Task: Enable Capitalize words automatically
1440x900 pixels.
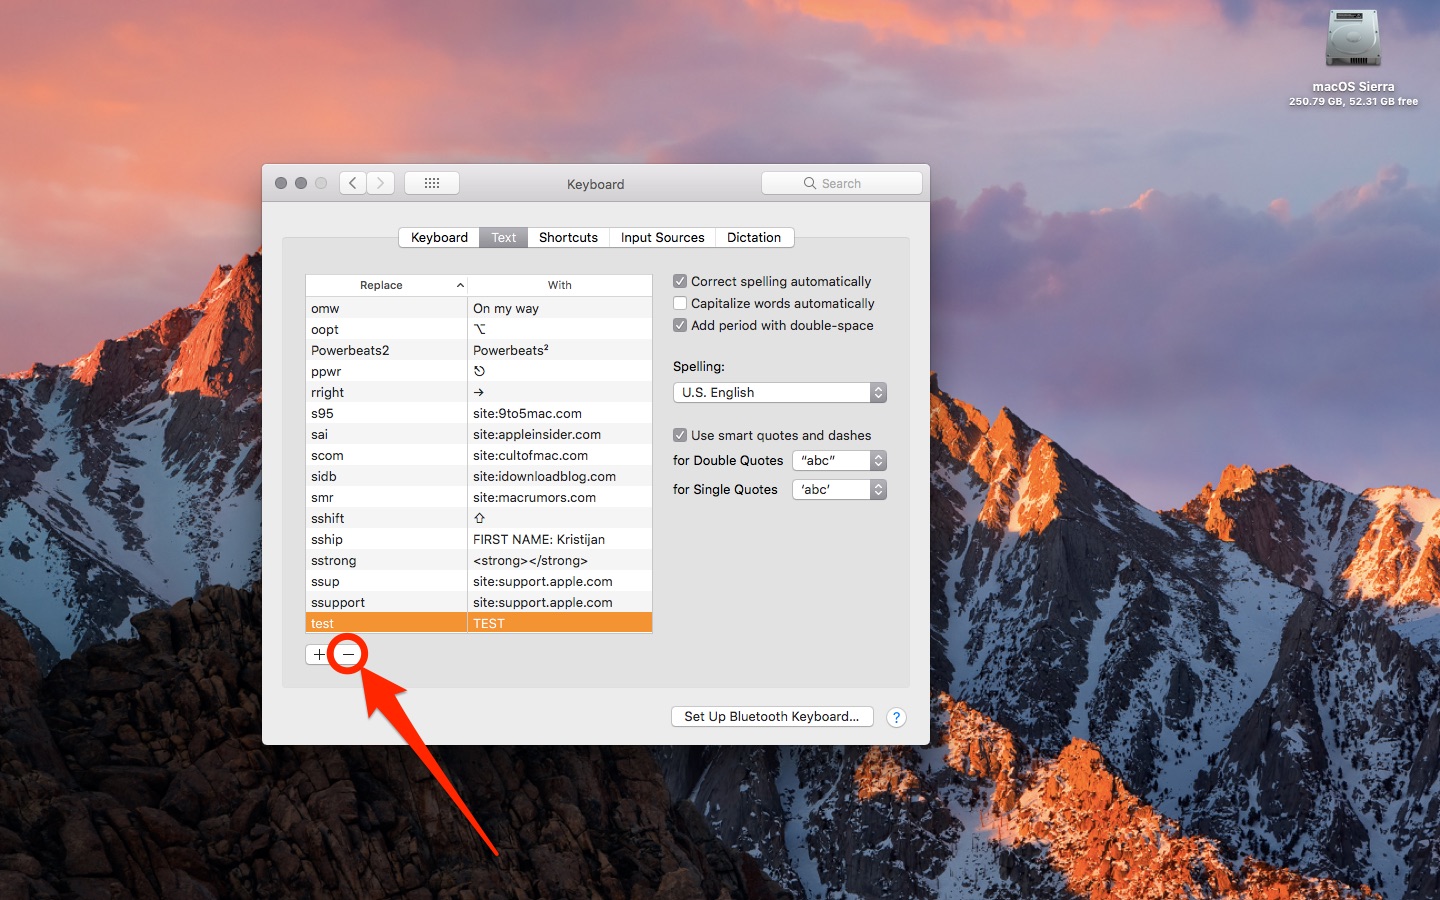Action: click(x=680, y=303)
